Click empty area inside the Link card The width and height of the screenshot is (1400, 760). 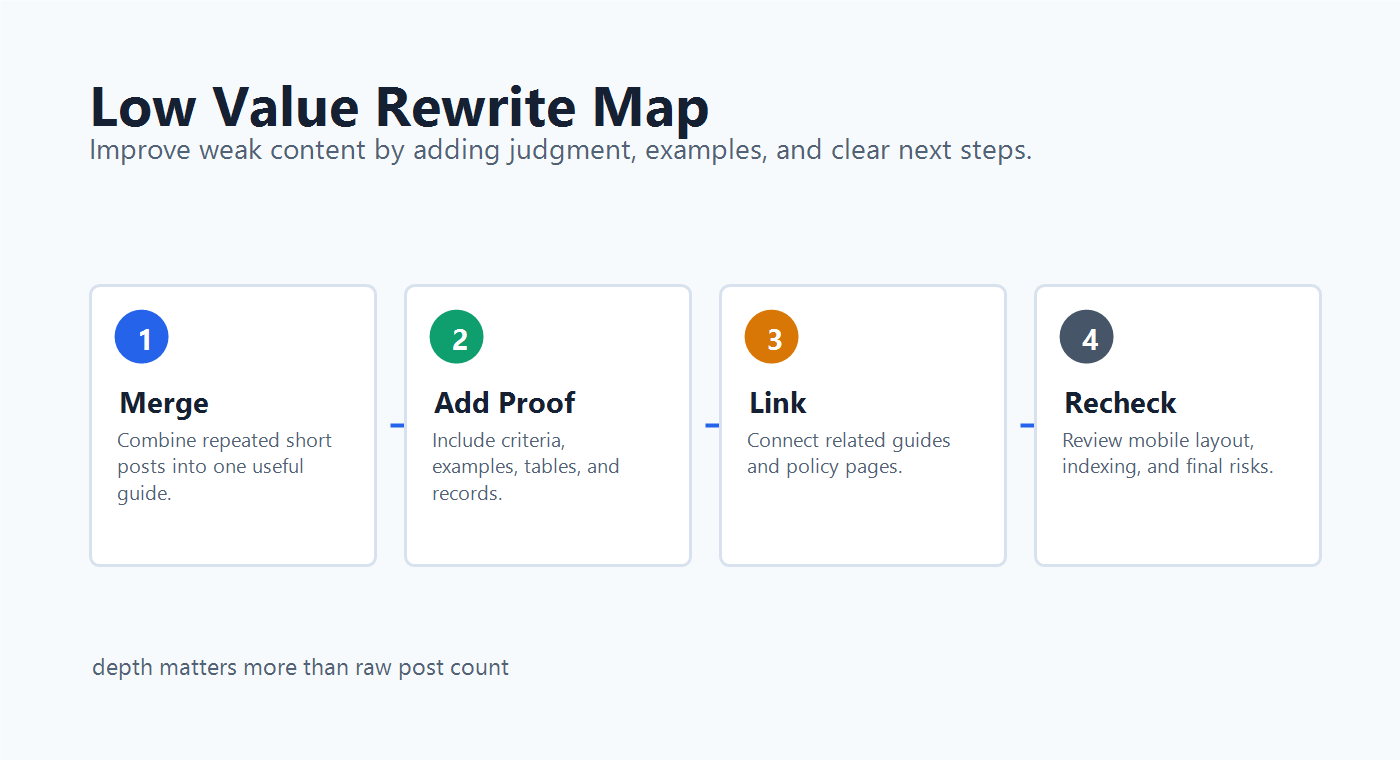(x=862, y=525)
